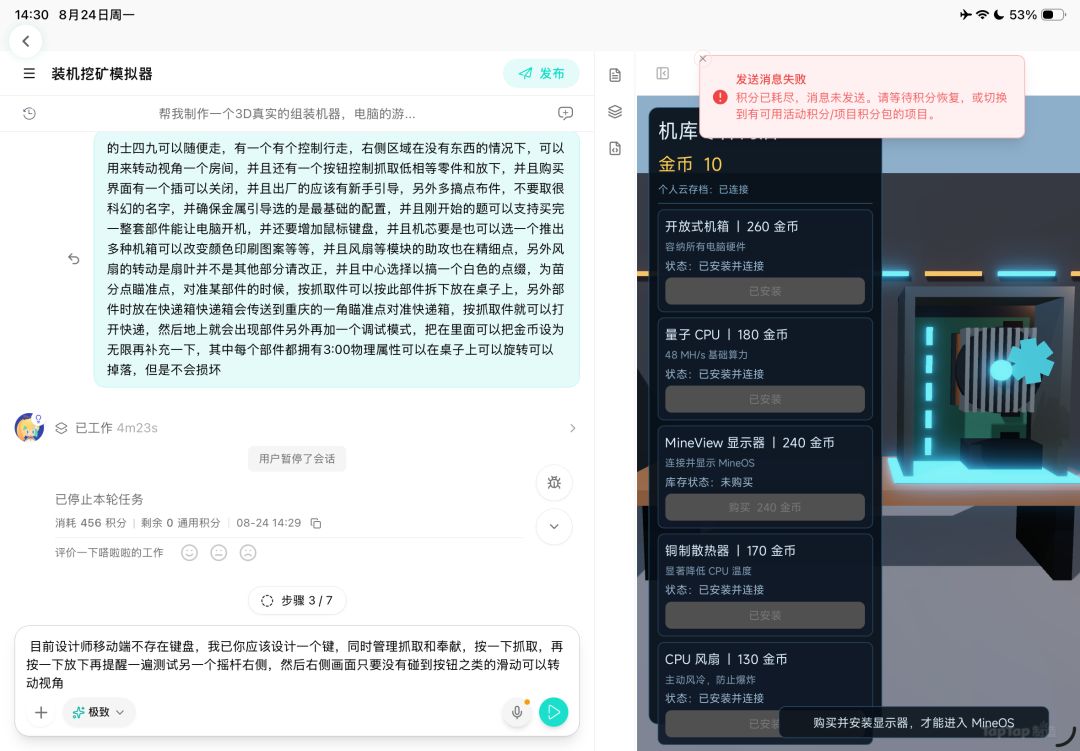
Task: Add attachment with plus icon
Action: click(x=41, y=712)
